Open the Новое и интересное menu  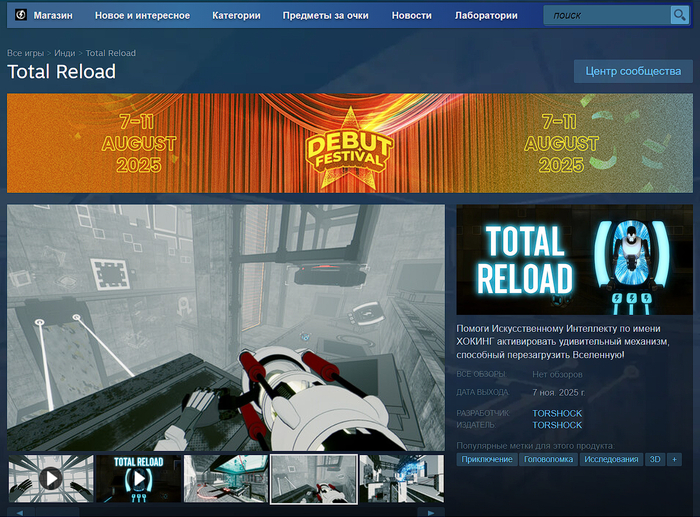click(x=142, y=16)
